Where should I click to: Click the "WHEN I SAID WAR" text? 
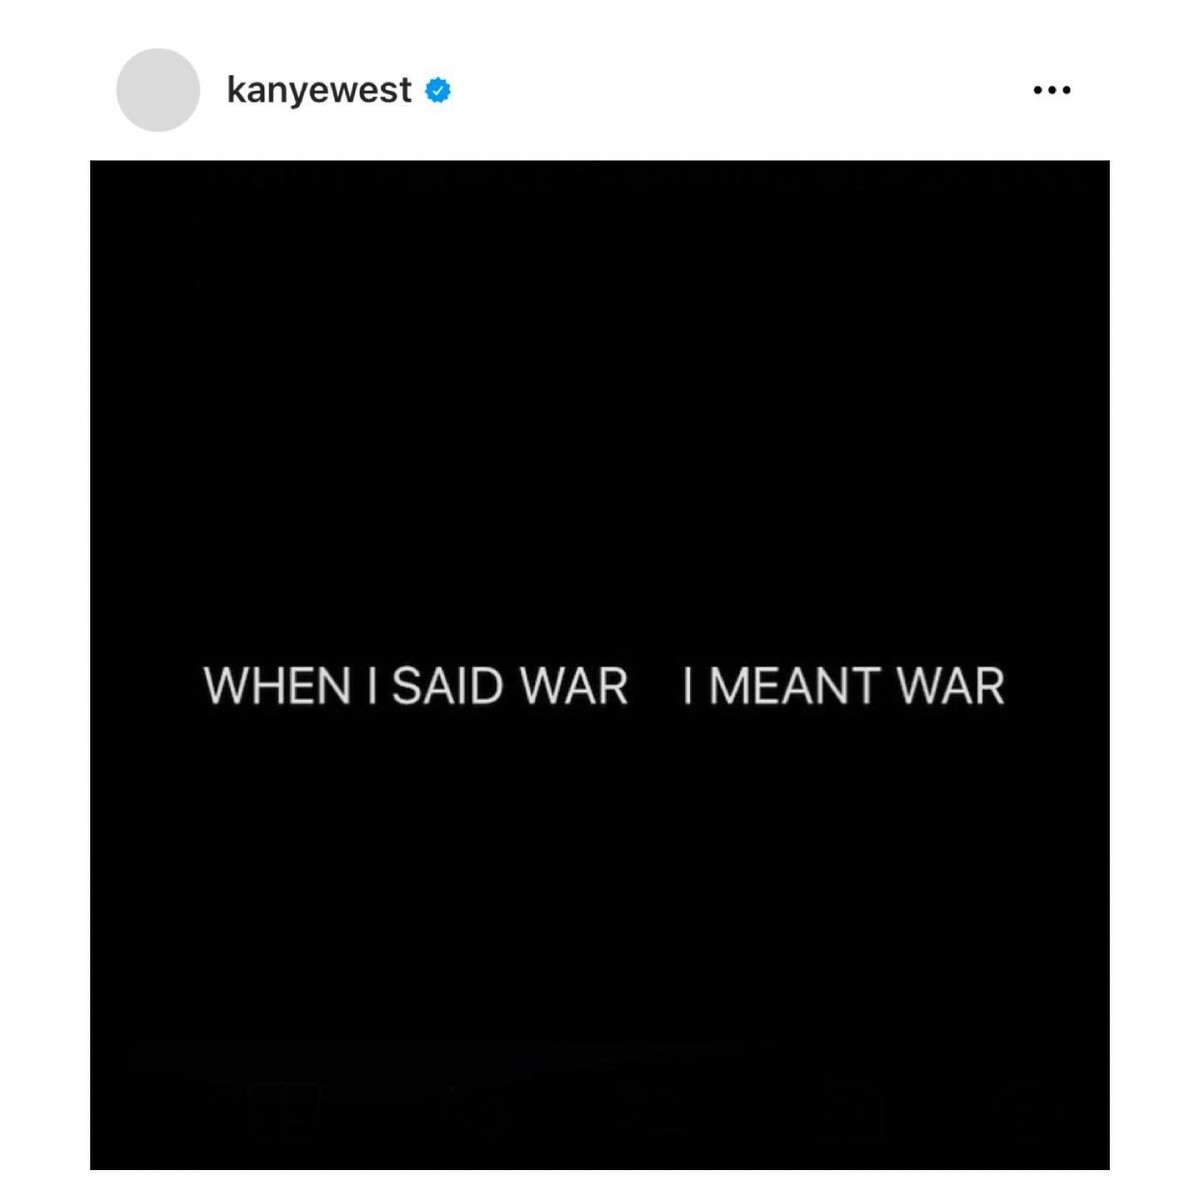click(416, 686)
